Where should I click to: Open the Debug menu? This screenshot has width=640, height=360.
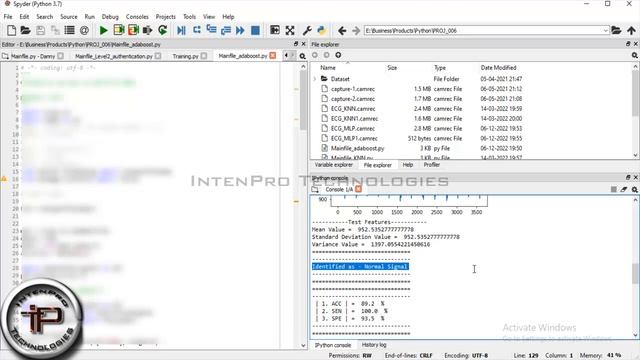click(110, 17)
